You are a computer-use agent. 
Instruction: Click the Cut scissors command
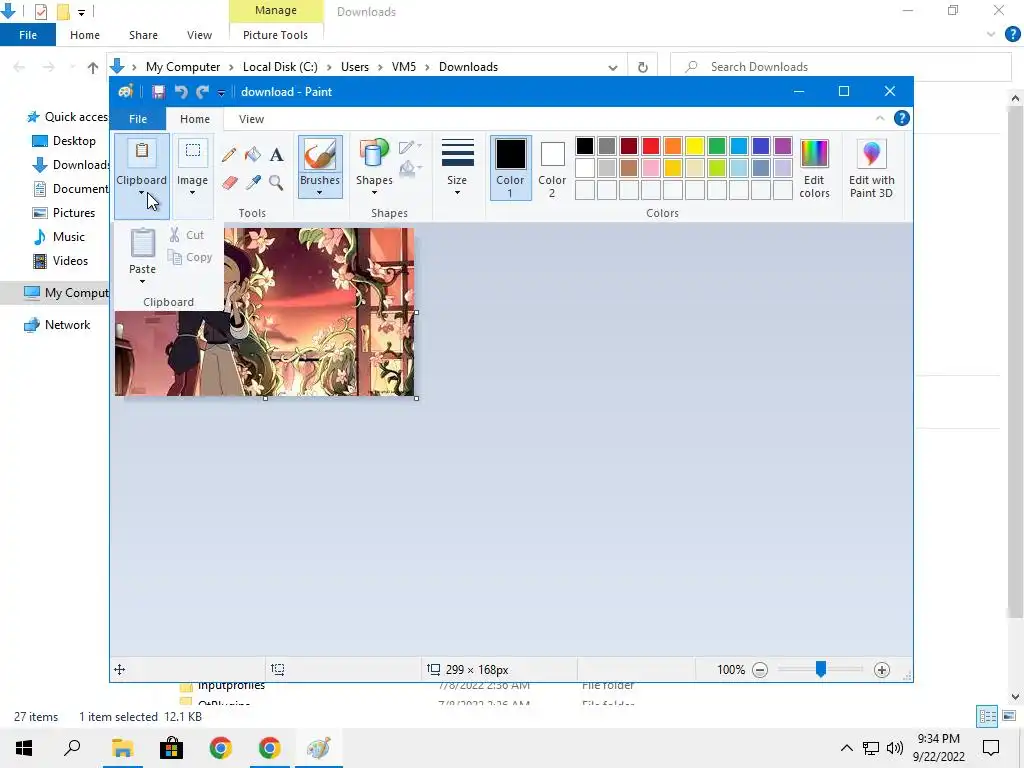pos(187,235)
